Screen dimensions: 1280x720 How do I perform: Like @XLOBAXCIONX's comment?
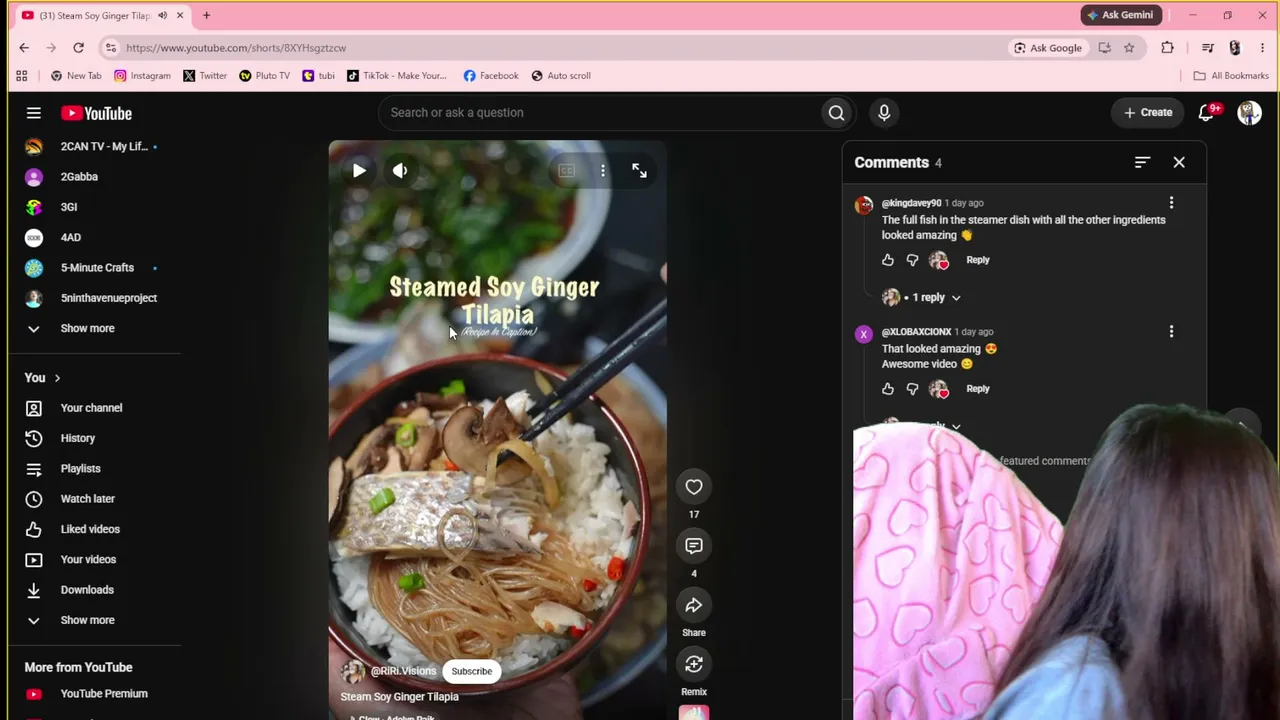pos(888,389)
